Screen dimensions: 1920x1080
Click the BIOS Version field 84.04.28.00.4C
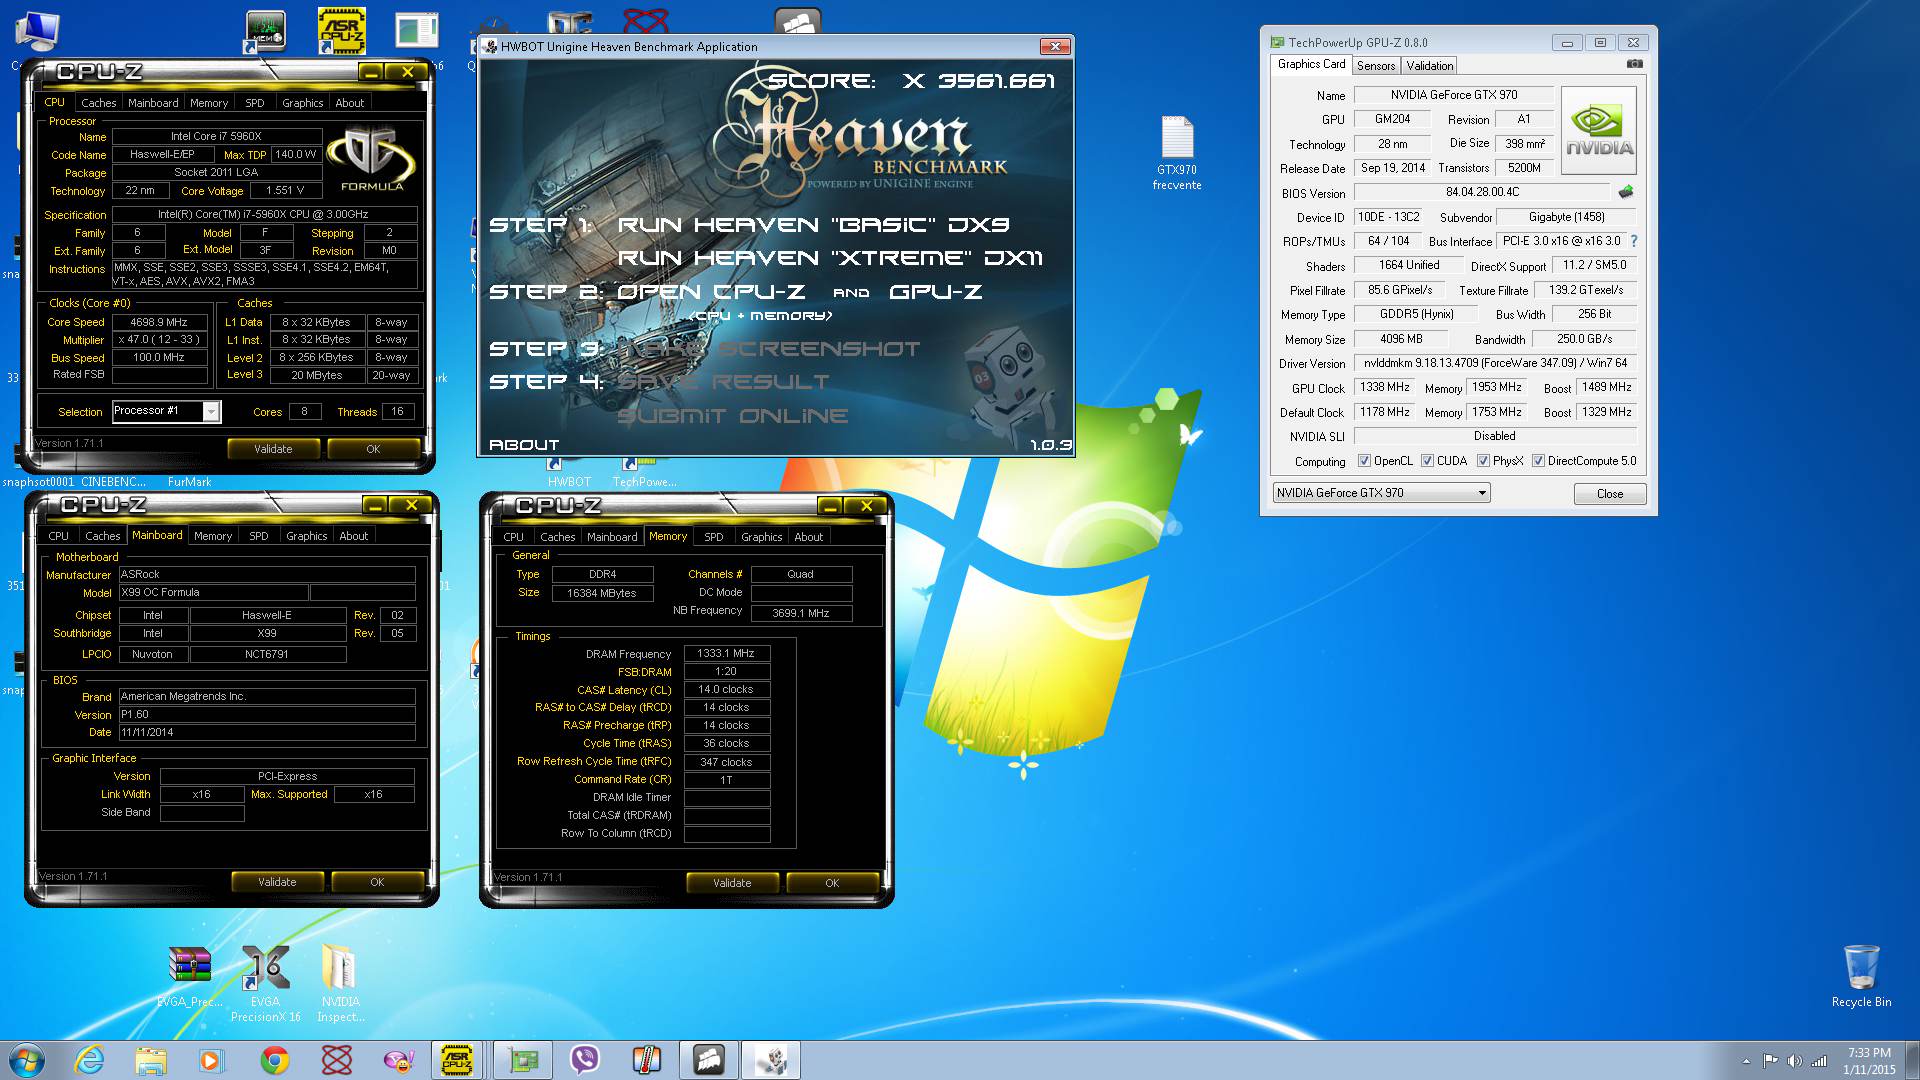click(x=1482, y=192)
